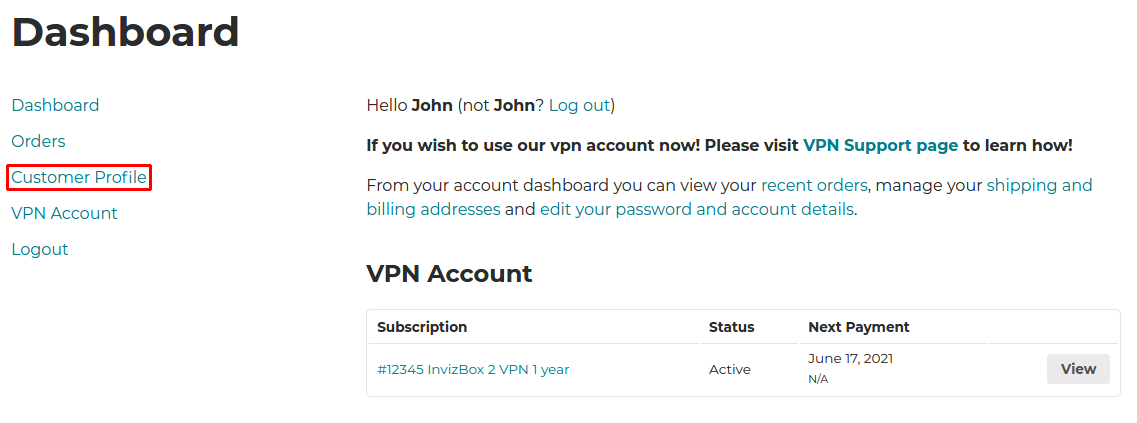Screen dimensions: 1137x423
Task: Click the VPN Account section heading
Action: [449, 274]
